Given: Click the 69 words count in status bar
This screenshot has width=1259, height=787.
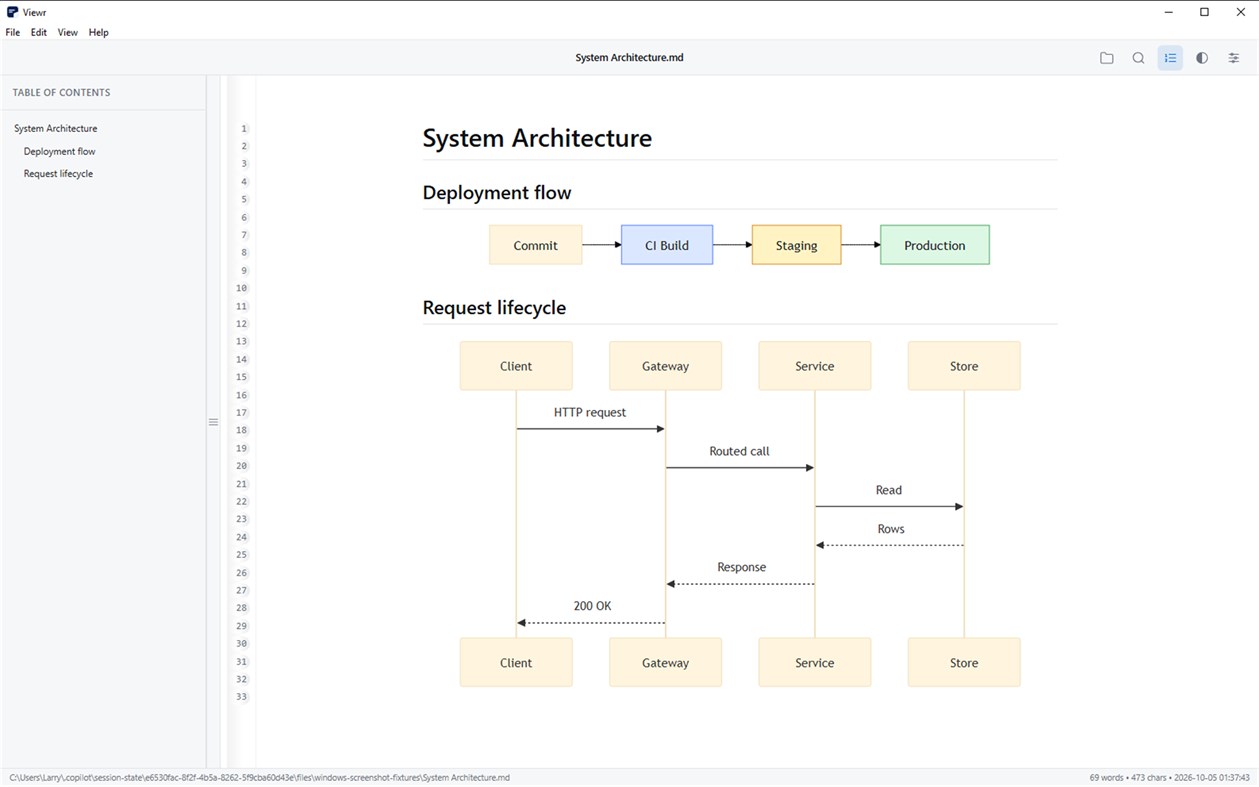Looking at the screenshot, I should 1107,778.
